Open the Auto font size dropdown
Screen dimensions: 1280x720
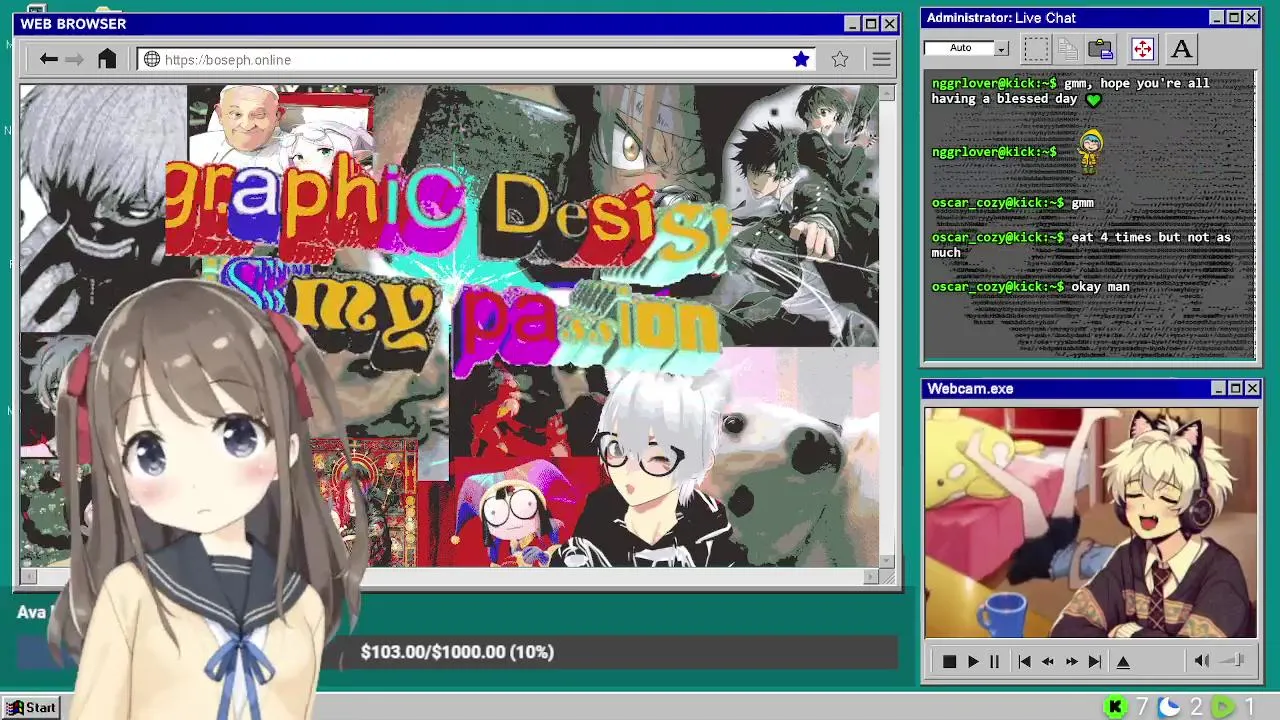coord(1001,48)
